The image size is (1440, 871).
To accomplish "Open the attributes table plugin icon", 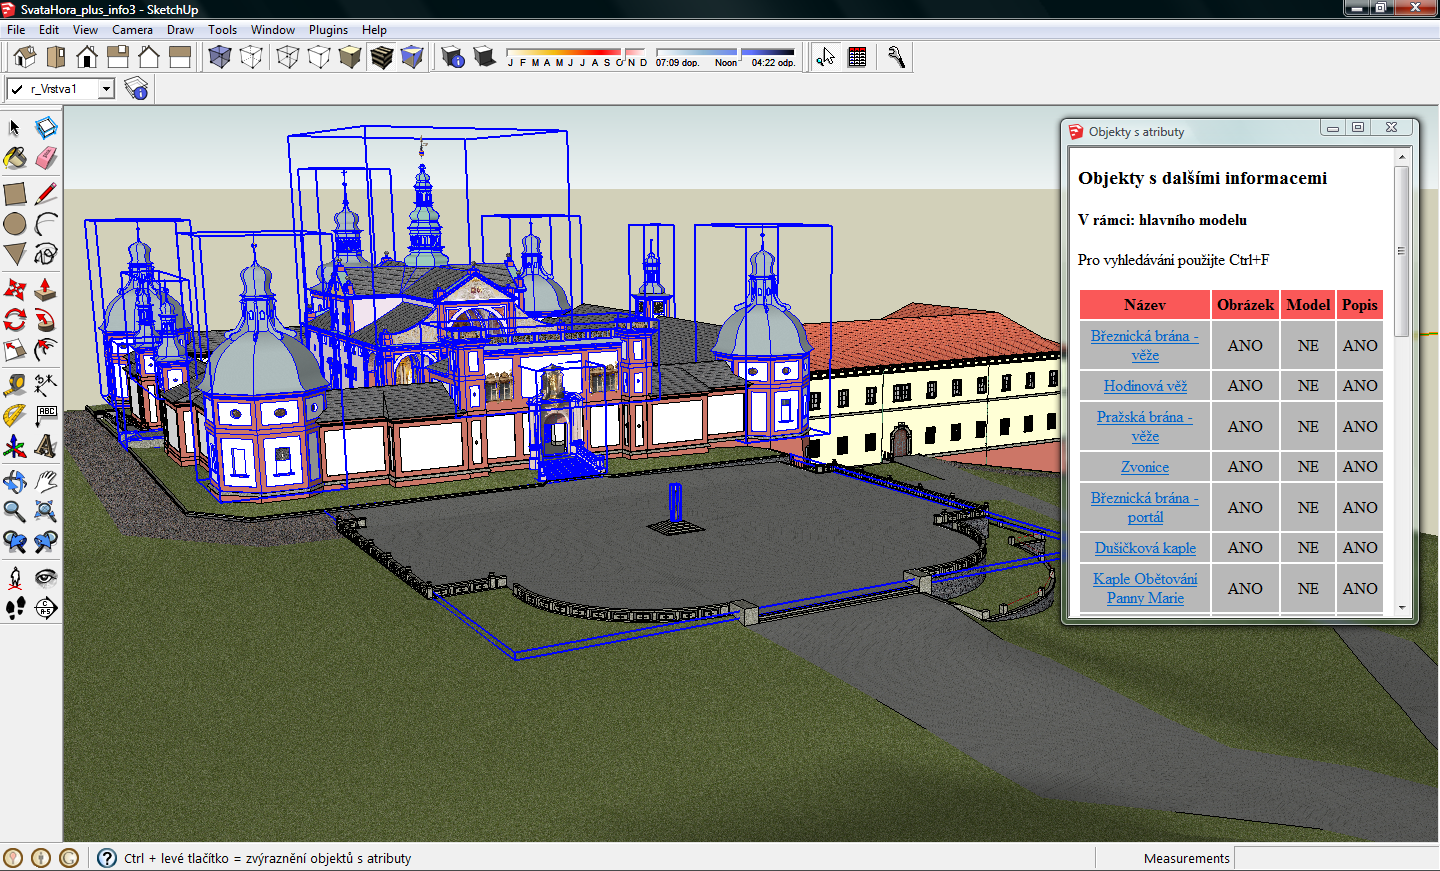I will point(857,57).
